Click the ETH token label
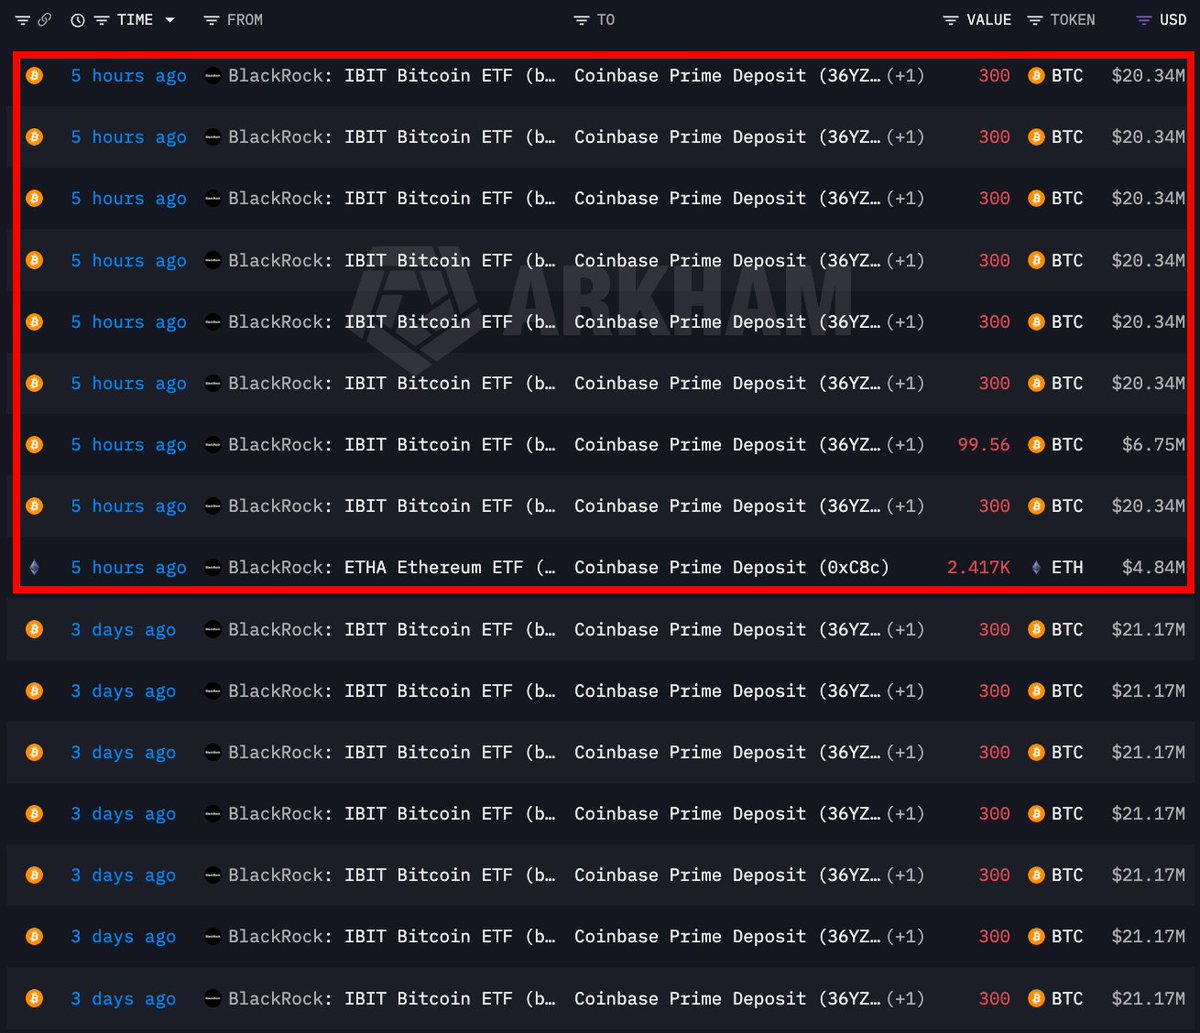 (1067, 568)
